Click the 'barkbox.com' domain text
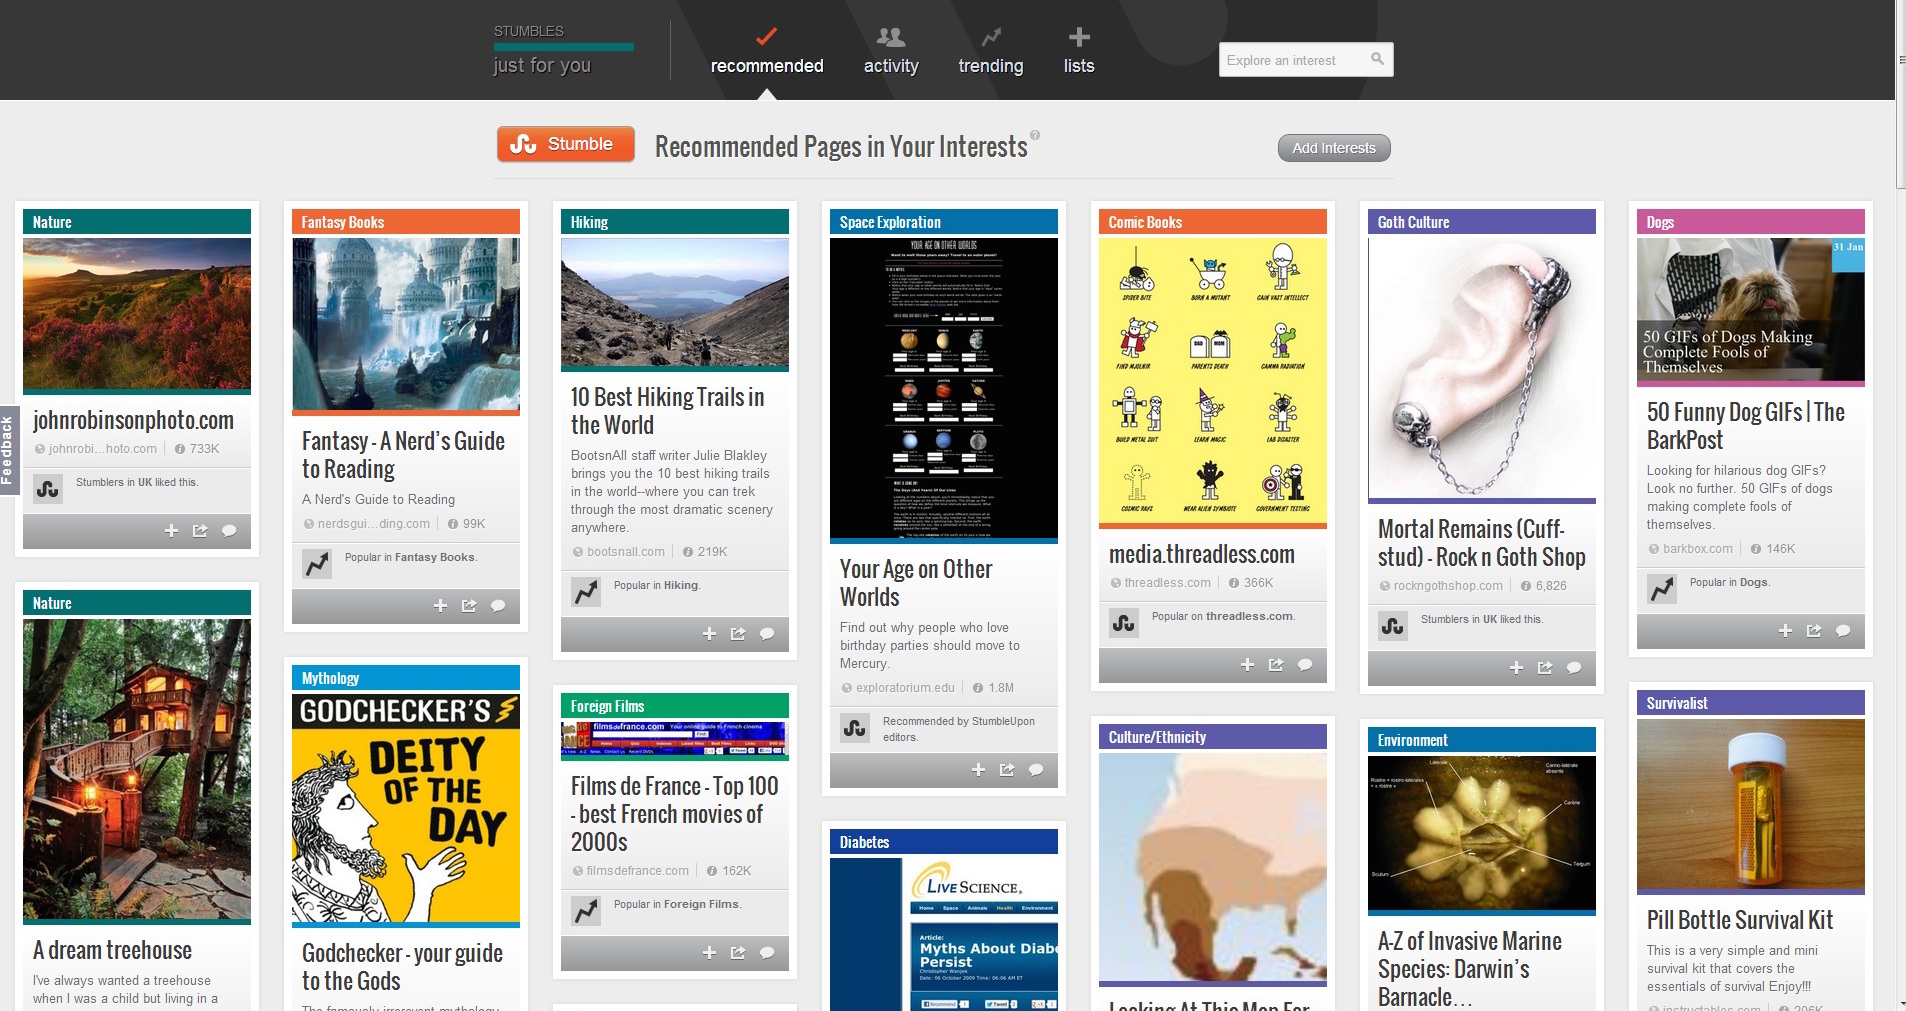Screen dimensions: 1906x1011 tap(1698, 549)
